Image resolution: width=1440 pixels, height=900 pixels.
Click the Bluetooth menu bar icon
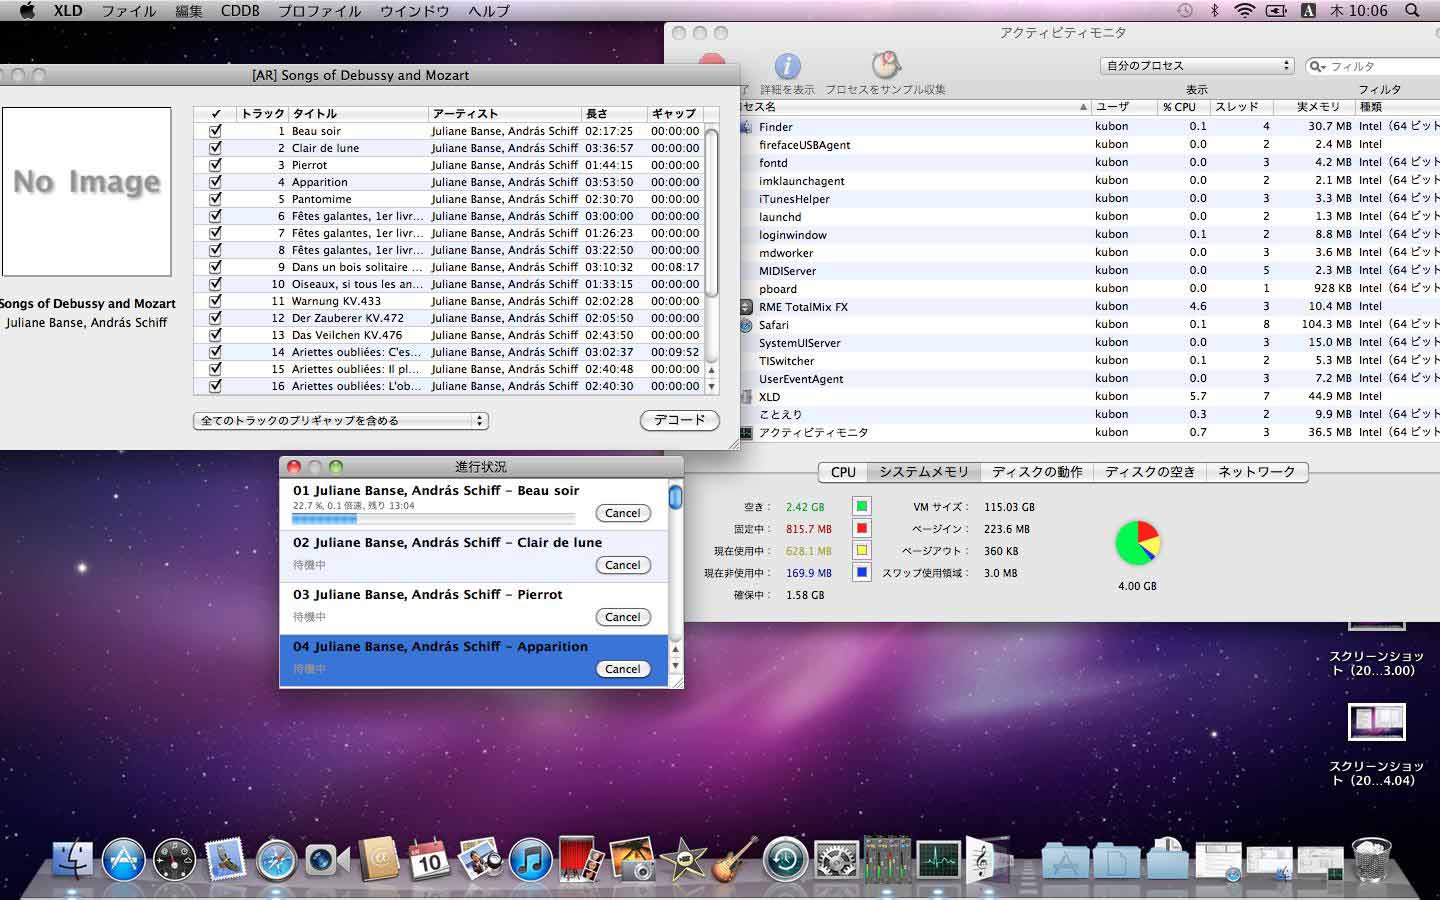click(x=1215, y=10)
